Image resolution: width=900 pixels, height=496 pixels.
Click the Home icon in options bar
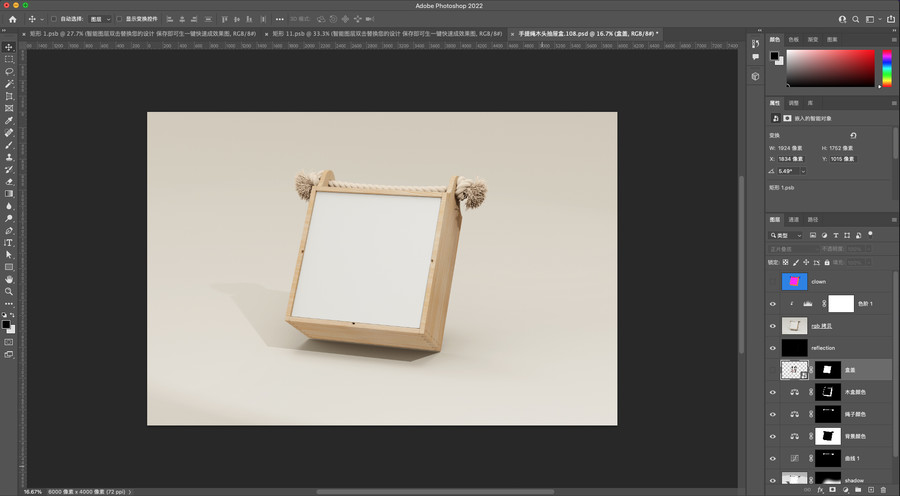click(13, 19)
